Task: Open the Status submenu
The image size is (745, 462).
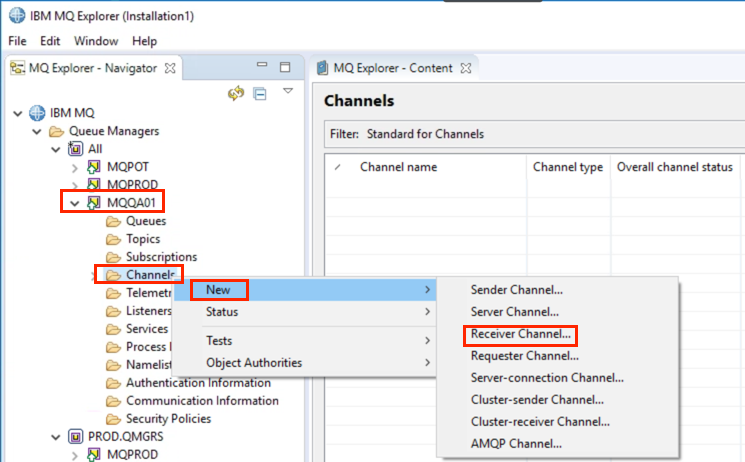Action: click(305, 312)
